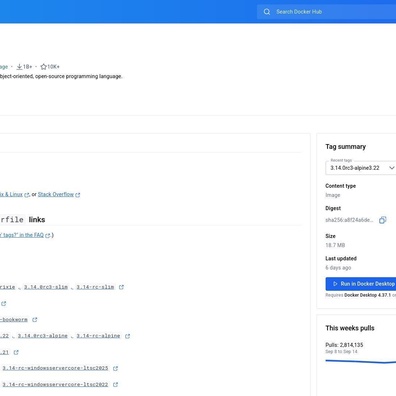The image size is (396, 396).
Task: Expand the Recent tags dropdown
Action: click(x=361, y=168)
